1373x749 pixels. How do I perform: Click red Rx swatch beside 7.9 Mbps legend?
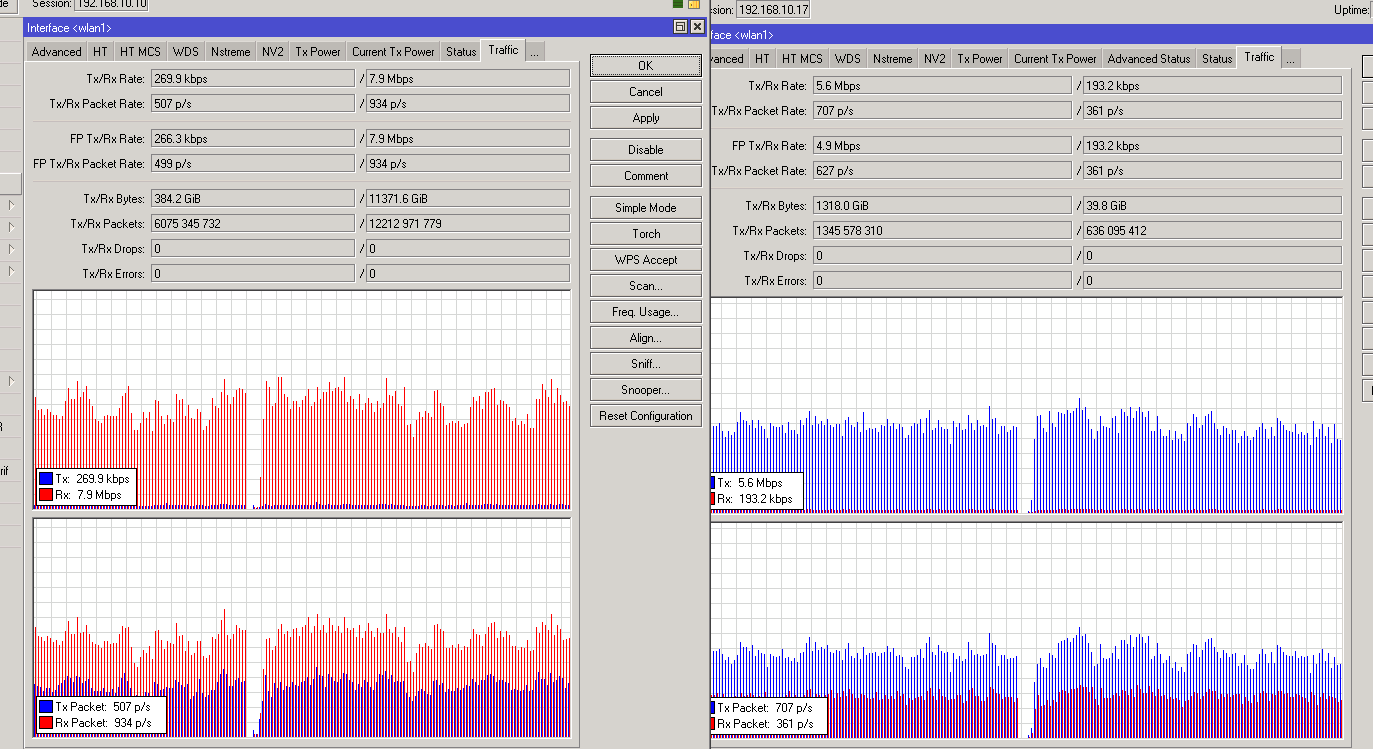click(46, 494)
